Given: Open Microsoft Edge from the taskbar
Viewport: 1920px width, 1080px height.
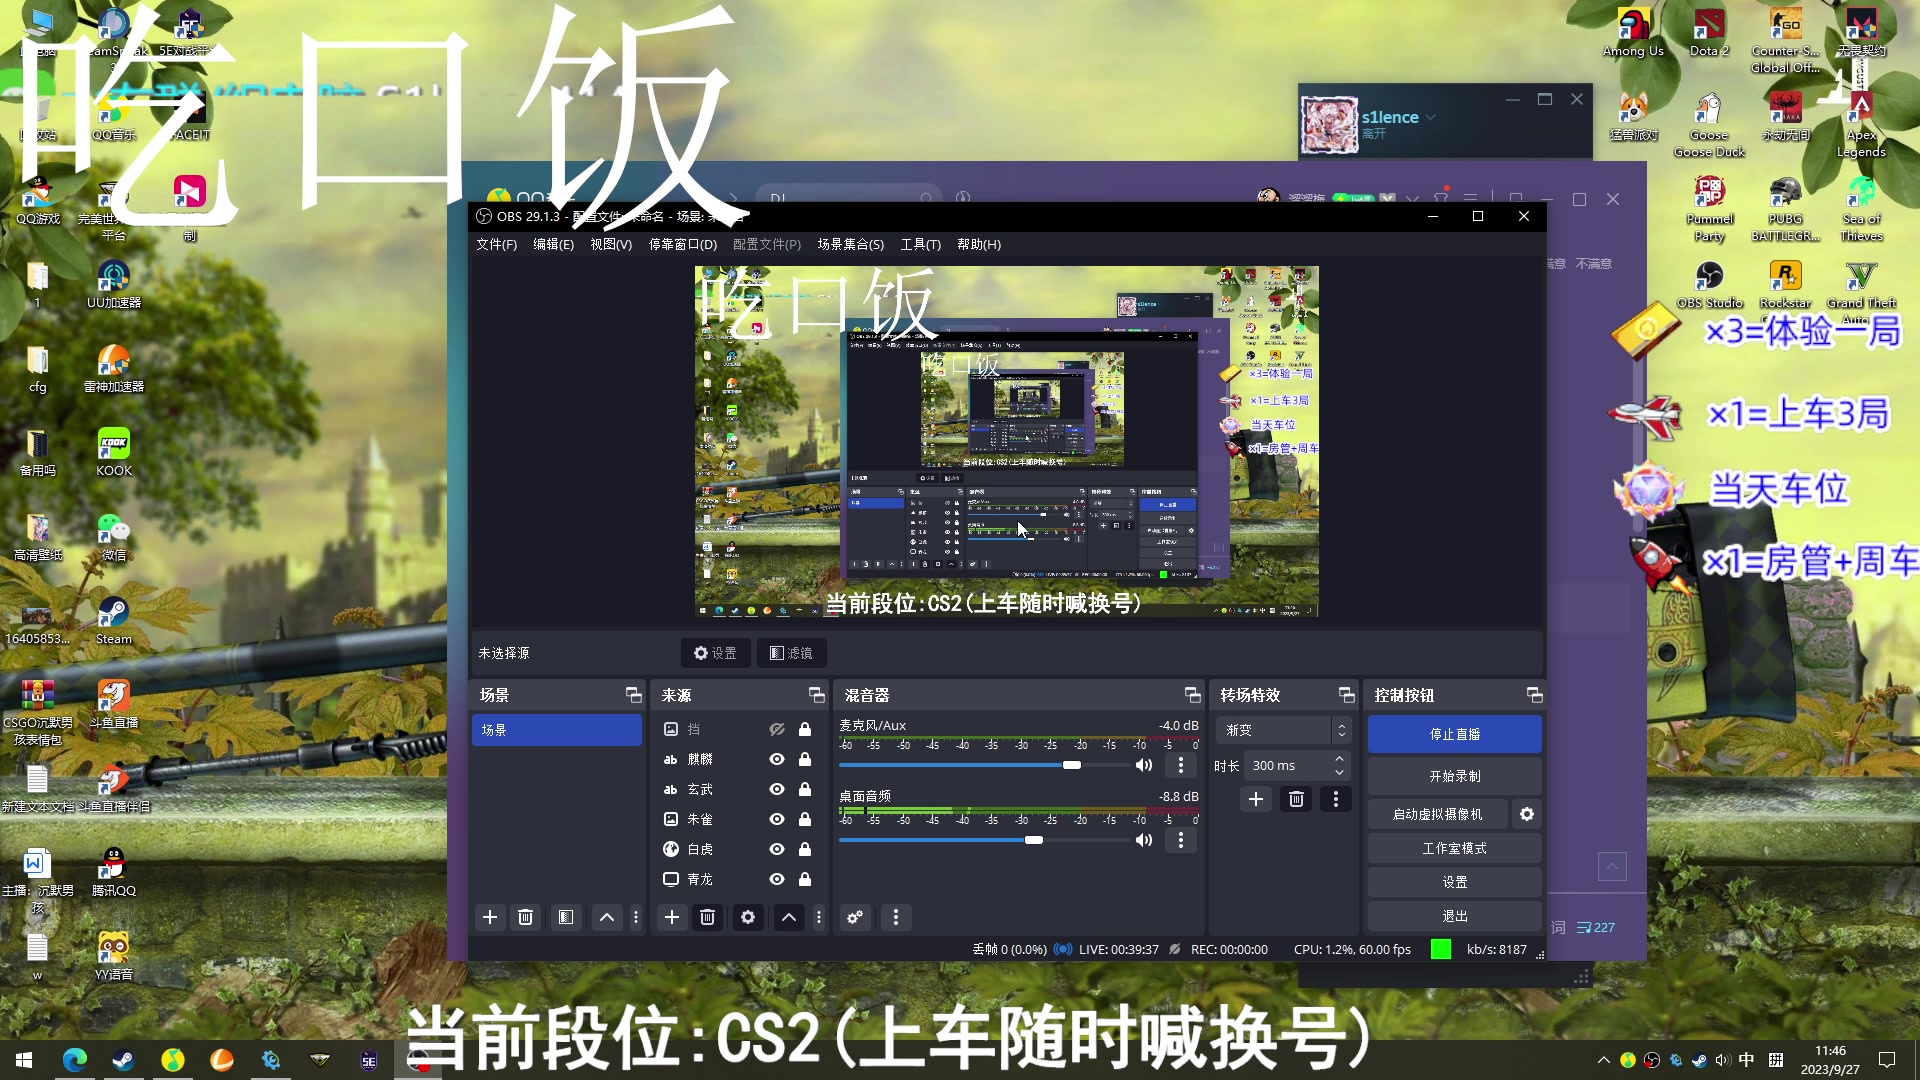Looking at the screenshot, I should [75, 1060].
